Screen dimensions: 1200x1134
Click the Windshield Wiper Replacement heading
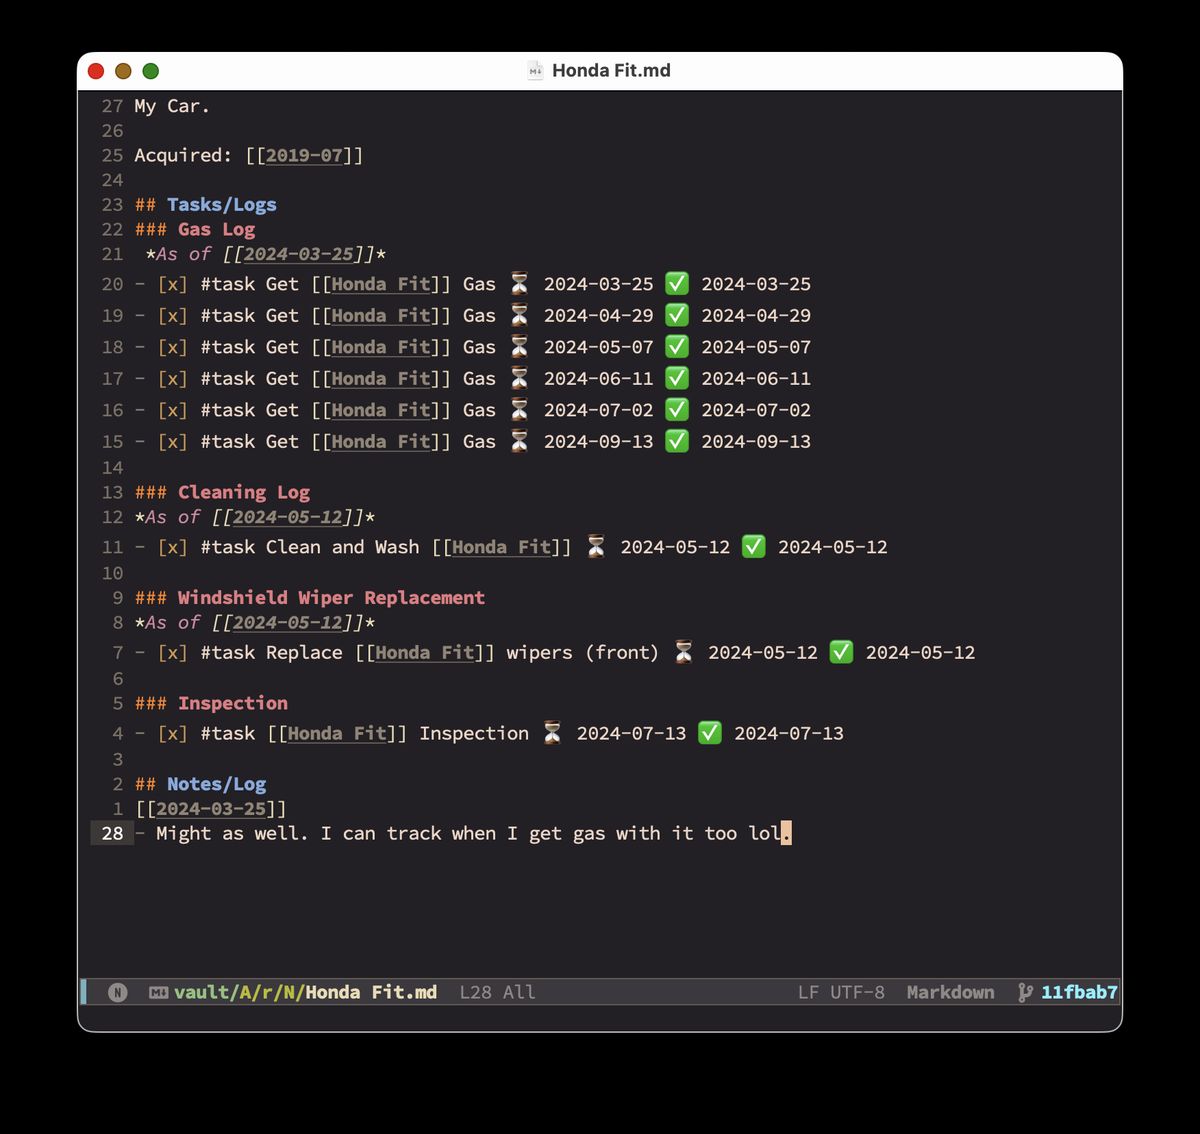coord(331,597)
